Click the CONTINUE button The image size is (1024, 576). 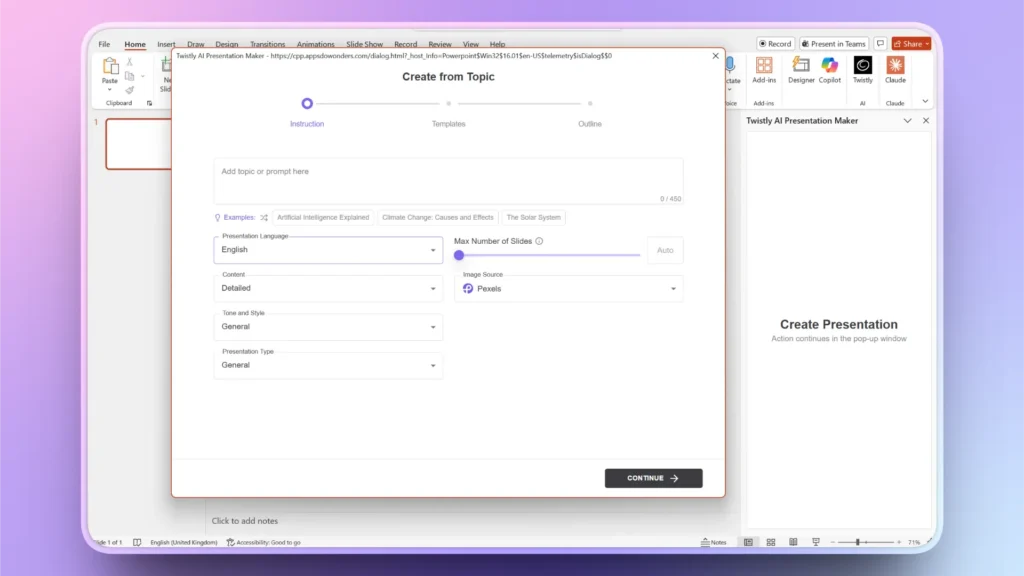(x=653, y=478)
